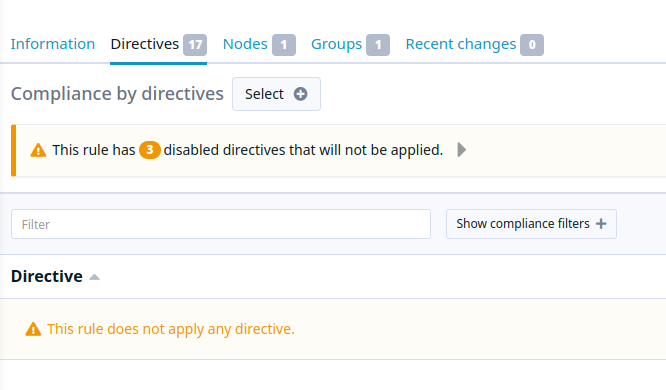Click the plus circle icon in Select button
The height and width of the screenshot is (390, 666).
pyautogui.click(x=300, y=94)
